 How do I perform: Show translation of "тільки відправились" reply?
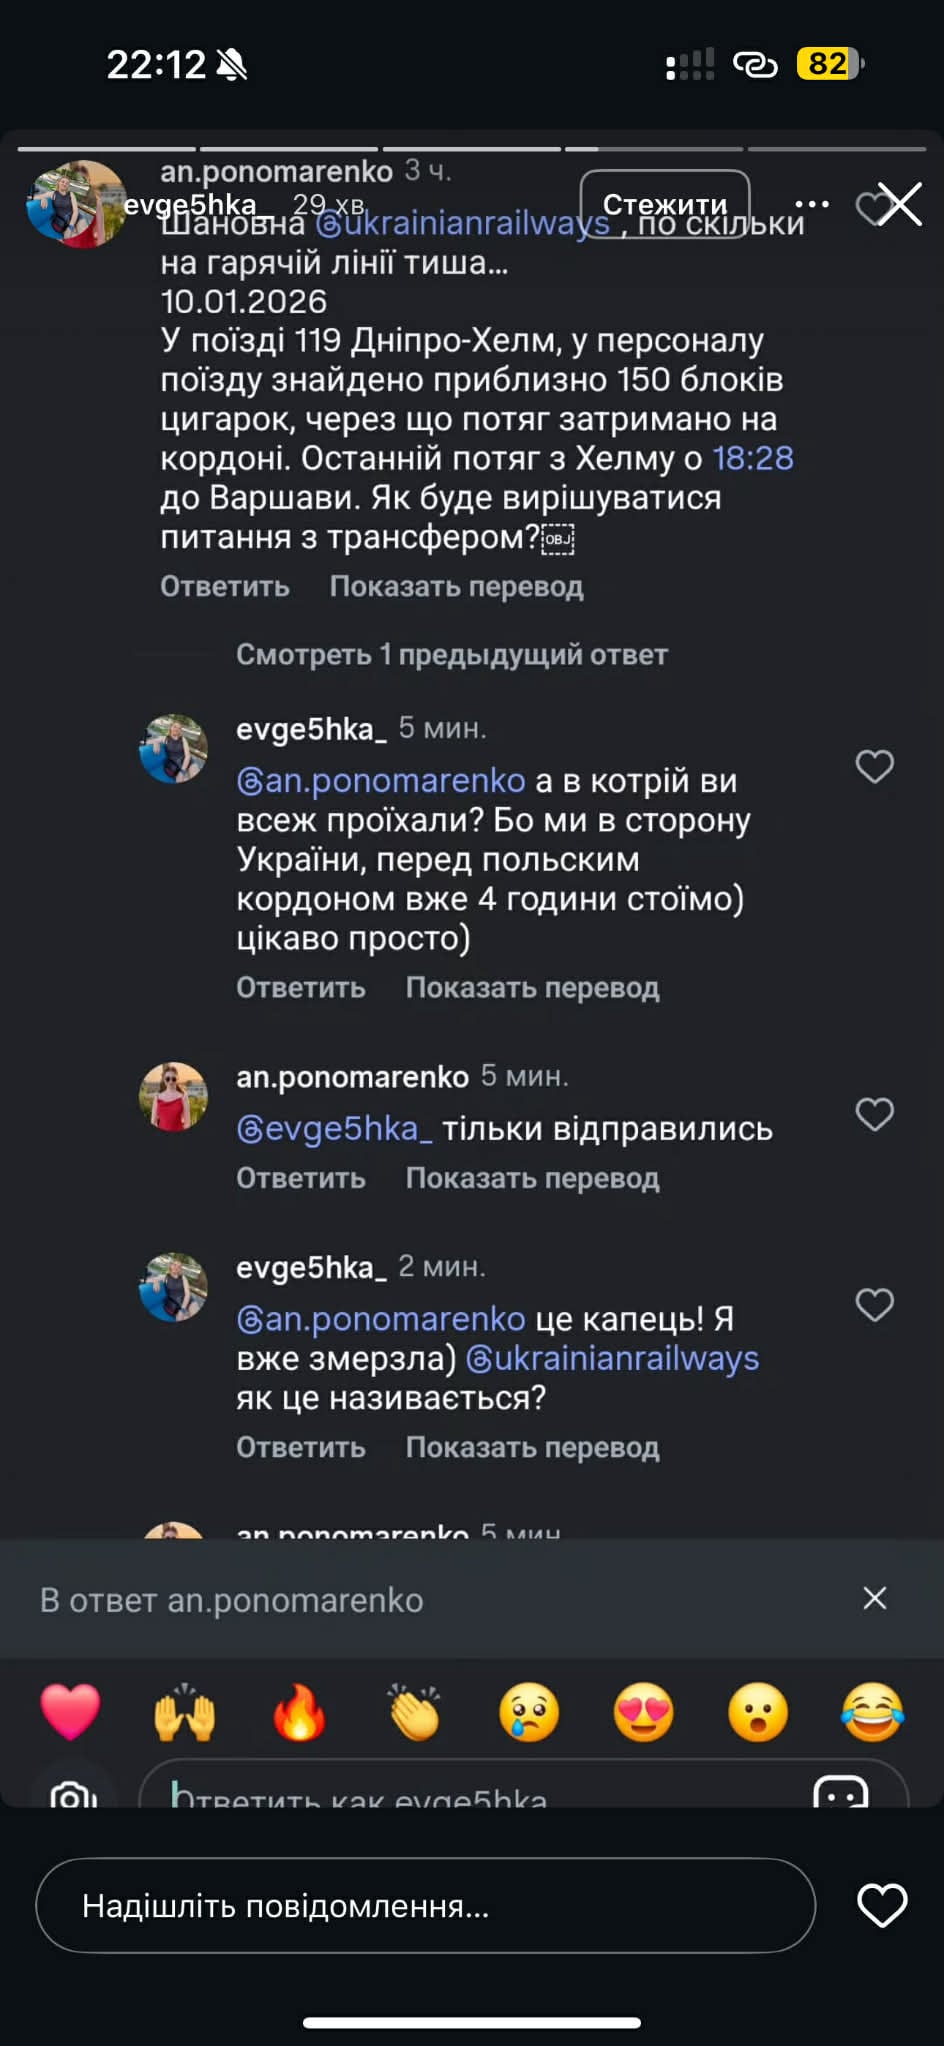pos(532,1178)
